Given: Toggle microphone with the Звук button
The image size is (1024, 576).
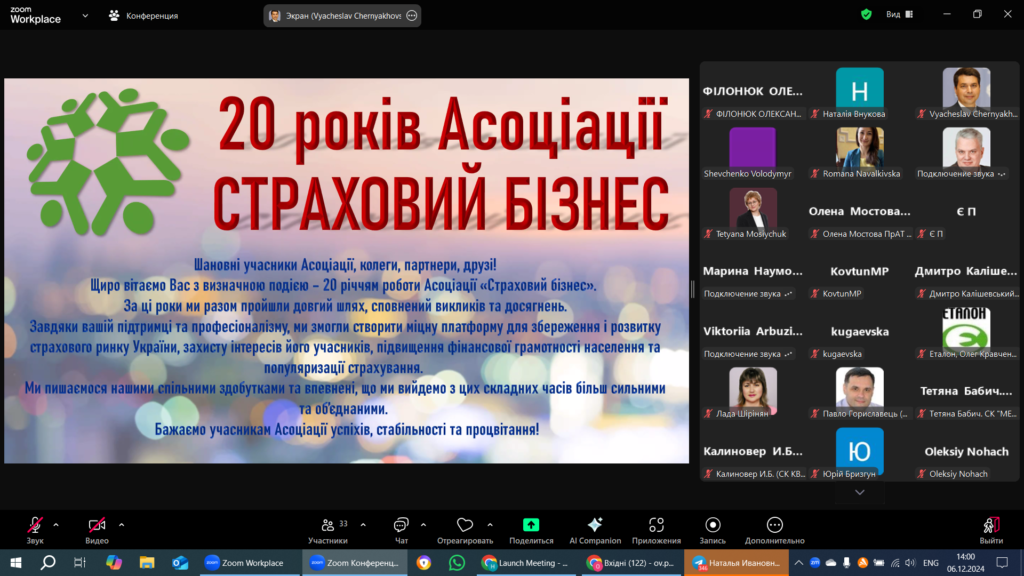Looking at the screenshot, I should pyautogui.click(x=35, y=530).
